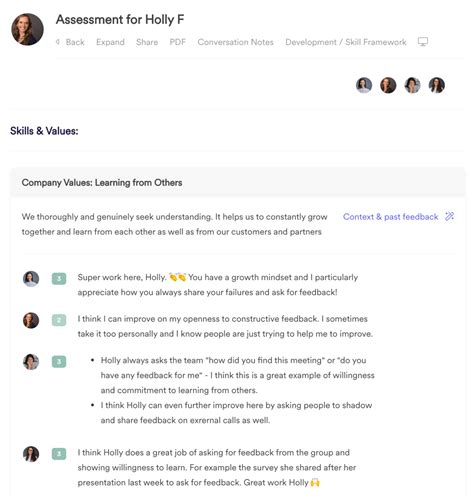Click the Back arrow icon
The height and width of the screenshot is (501, 474).
58,42
